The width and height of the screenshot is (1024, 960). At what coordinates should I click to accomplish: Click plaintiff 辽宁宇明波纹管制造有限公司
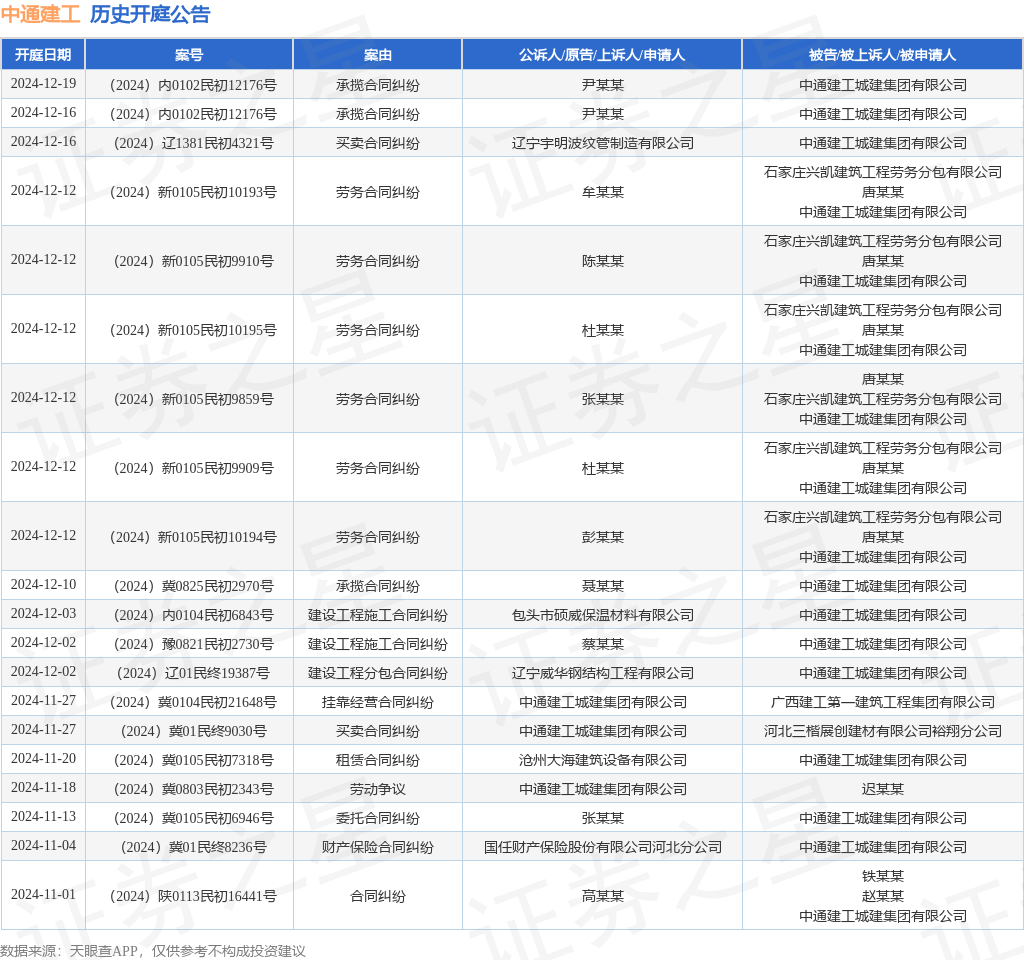click(602, 143)
